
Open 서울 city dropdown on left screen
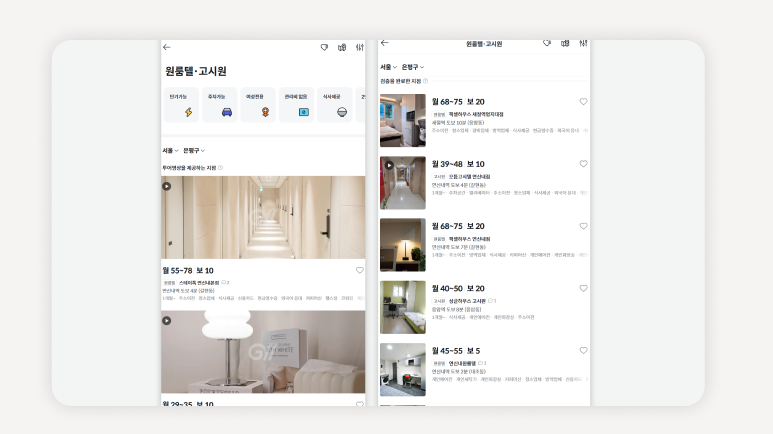tap(171, 150)
